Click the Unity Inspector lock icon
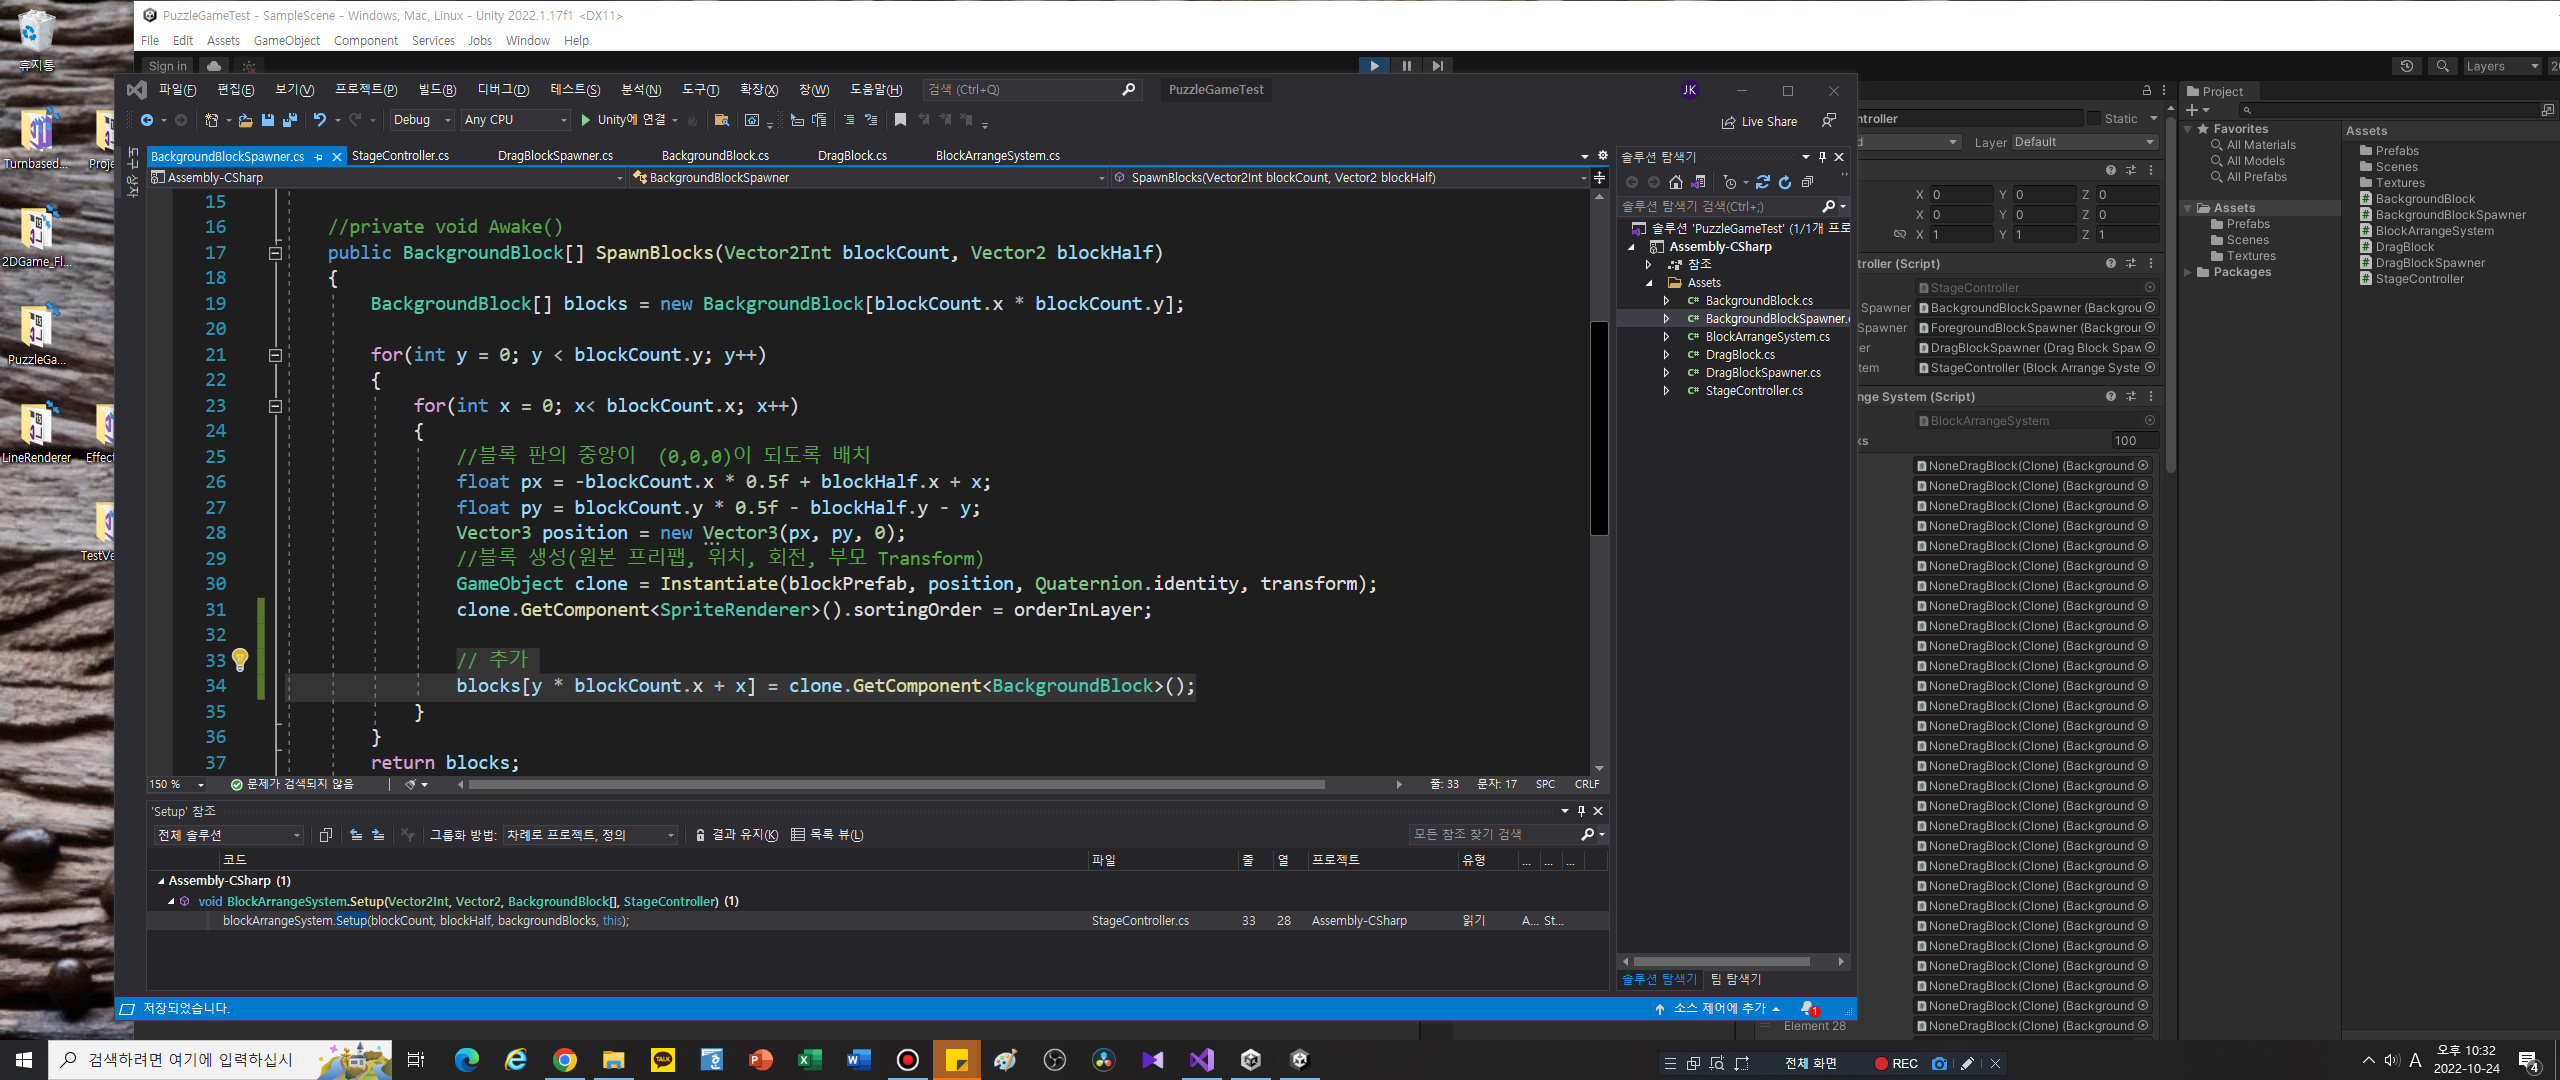Image resolution: width=2560 pixels, height=1080 pixels. [x=2146, y=90]
